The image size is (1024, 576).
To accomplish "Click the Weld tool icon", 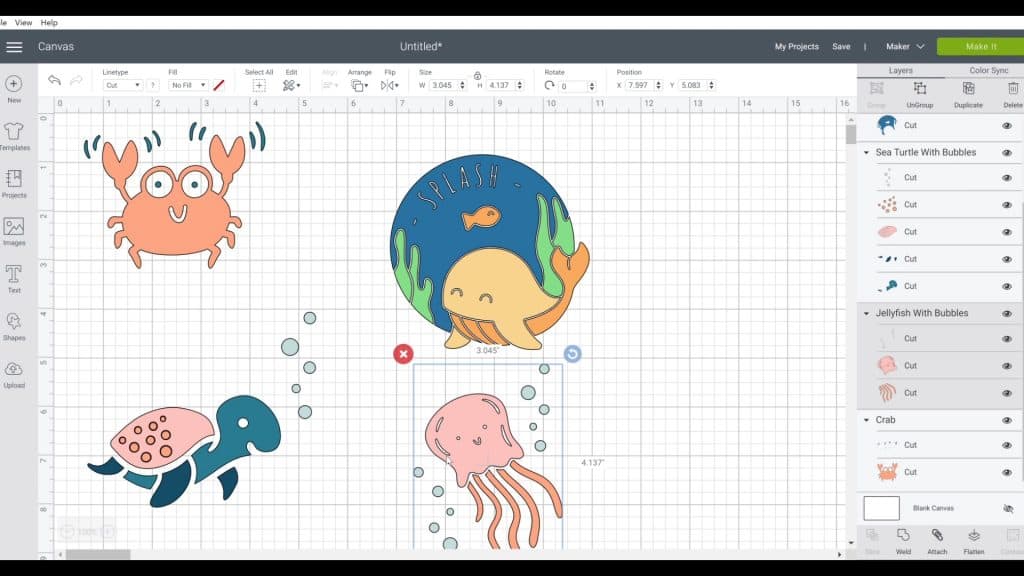I will pyautogui.click(x=903, y=538).
